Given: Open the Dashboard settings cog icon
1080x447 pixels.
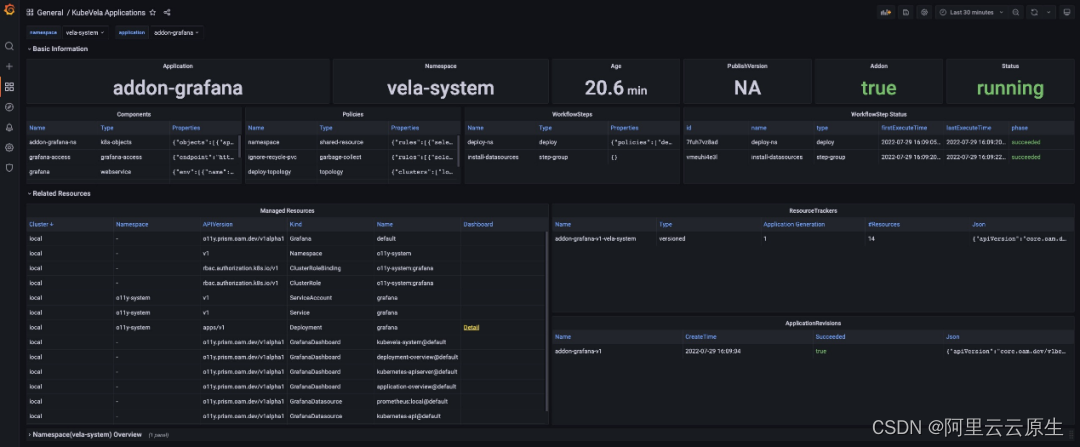Looking at the screenshot, I should [924, 12].
